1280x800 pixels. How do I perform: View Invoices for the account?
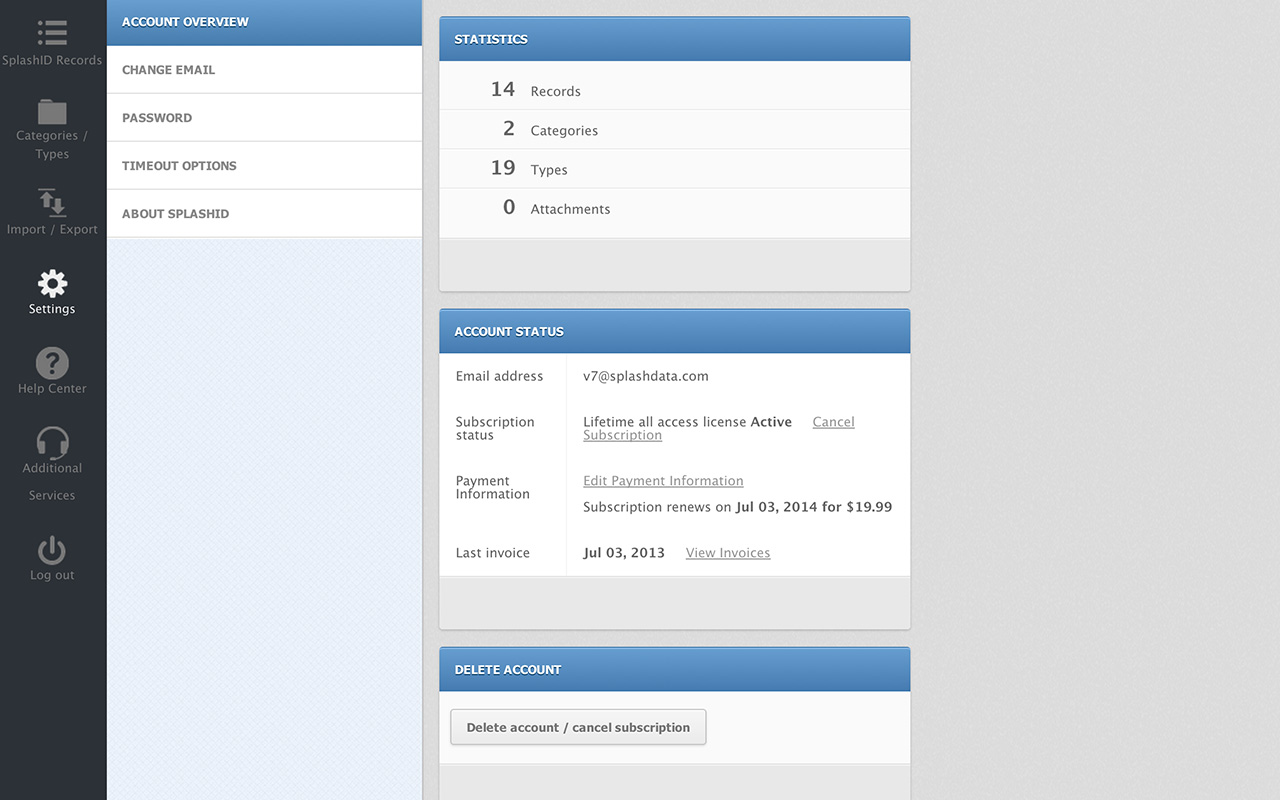(727, 552)
